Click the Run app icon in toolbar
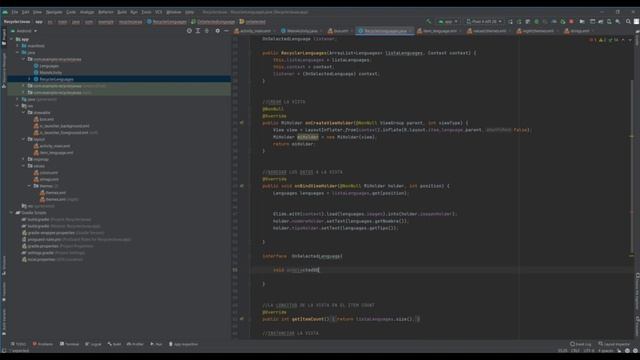Viewport: 640px width, 360px height. pyautogui.click(x=510, y=22)
